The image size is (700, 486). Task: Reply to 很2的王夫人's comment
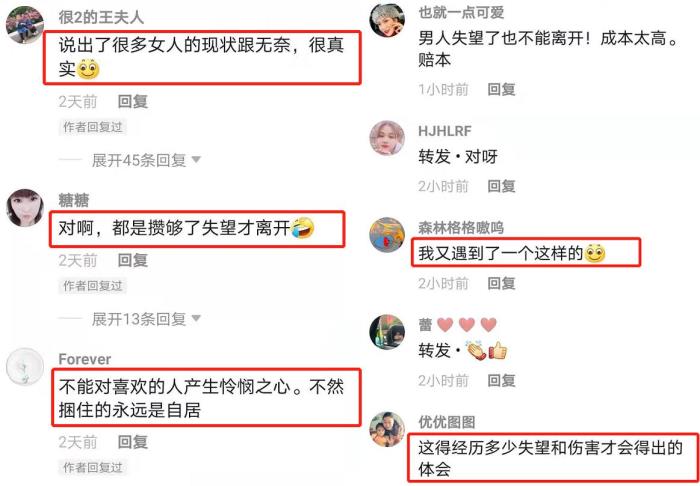coord(133,102)
